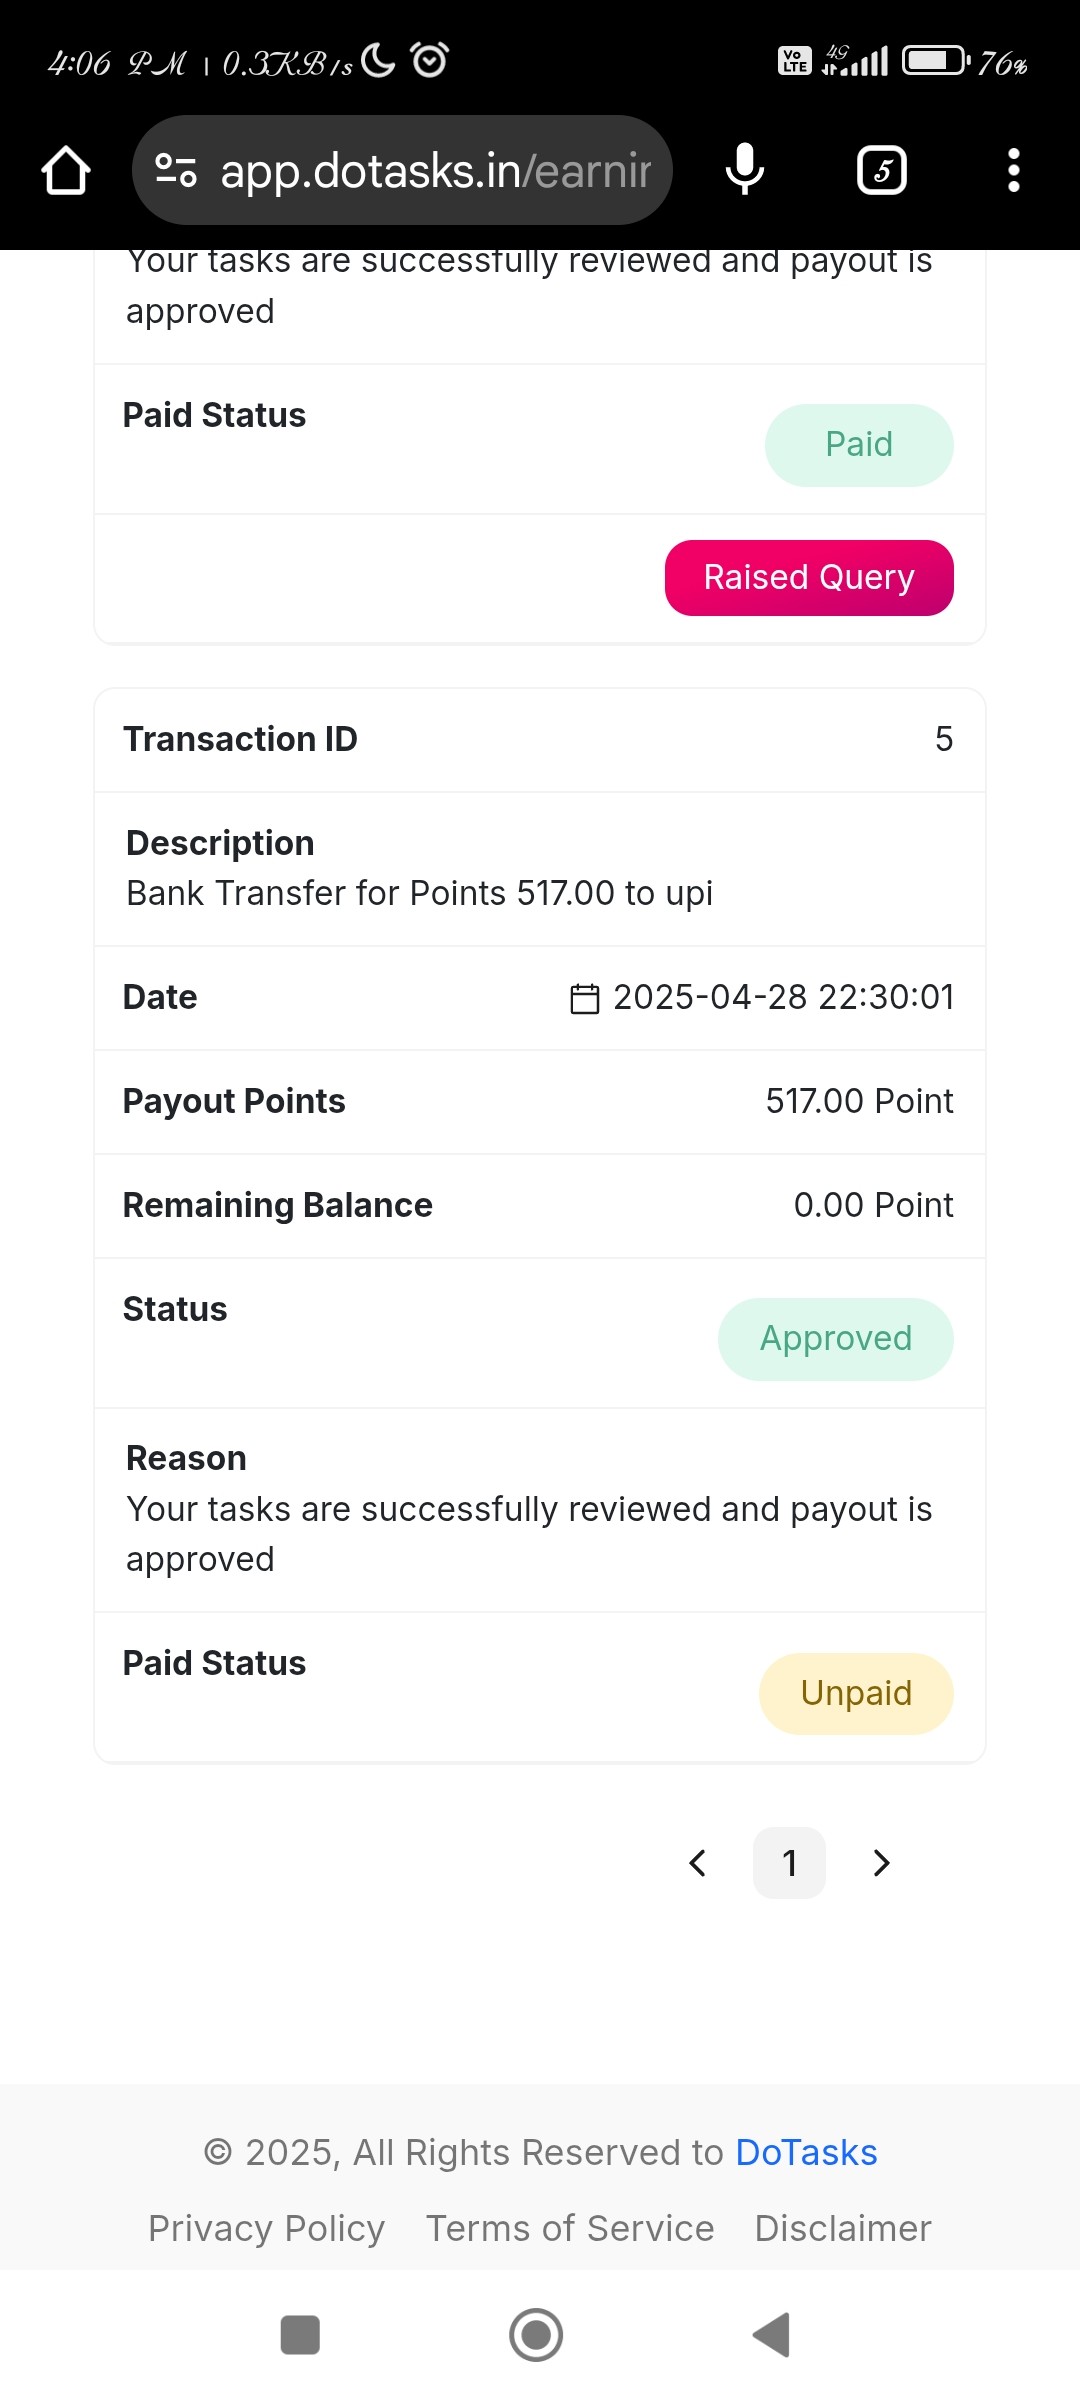Click the calendar icon beside the date

[x=584, y=998]
